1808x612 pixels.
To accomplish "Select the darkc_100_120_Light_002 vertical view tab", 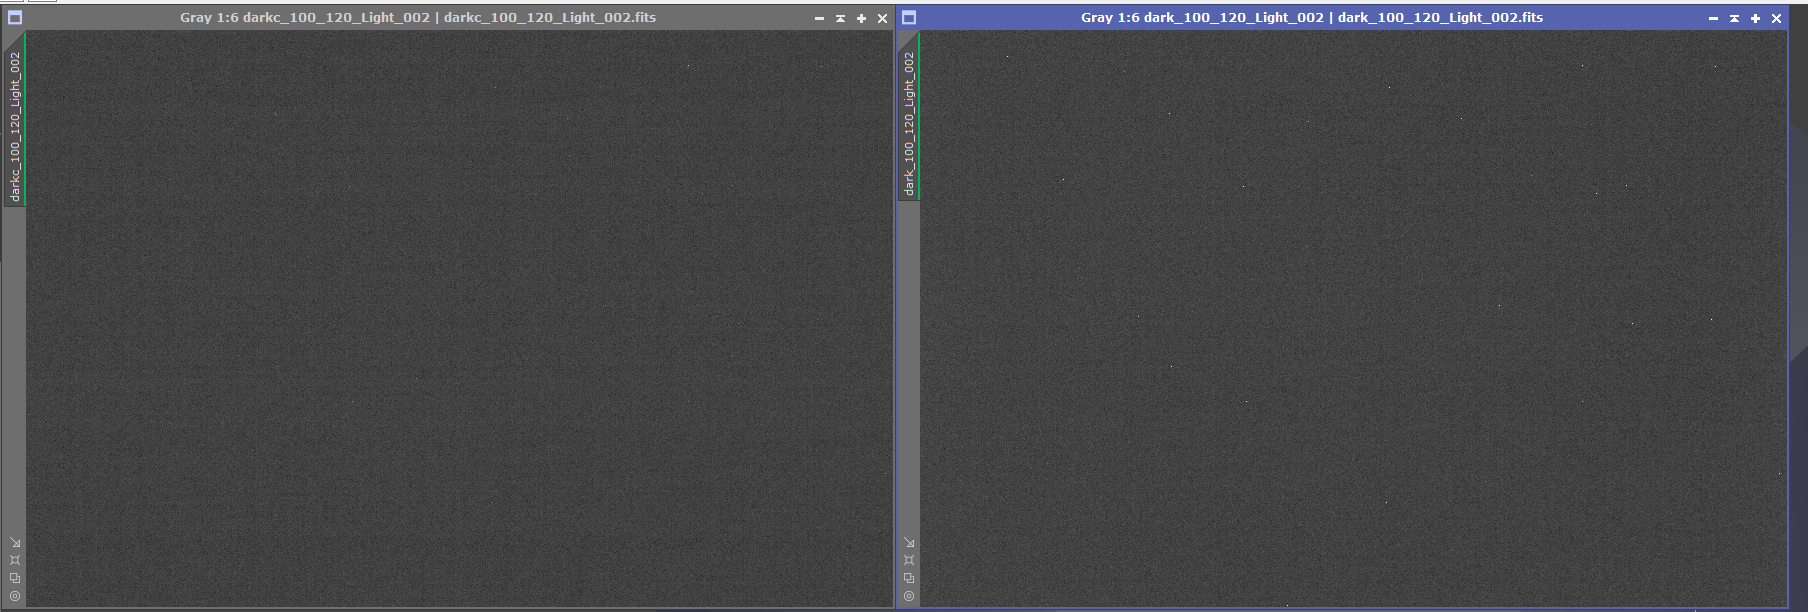I will (14, 119).
